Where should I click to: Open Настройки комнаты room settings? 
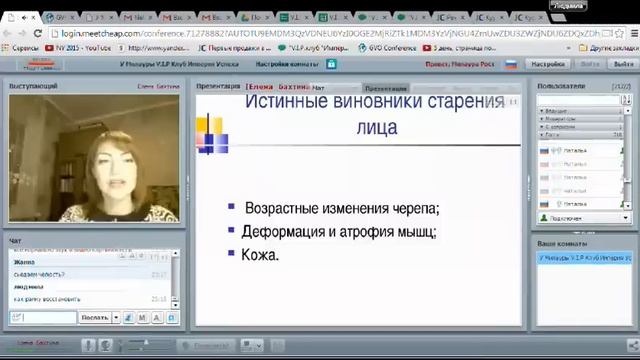tap(287, 64)
